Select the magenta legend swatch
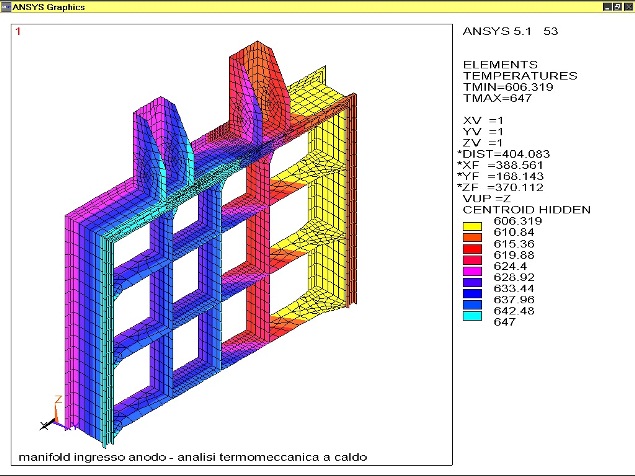 472,271
